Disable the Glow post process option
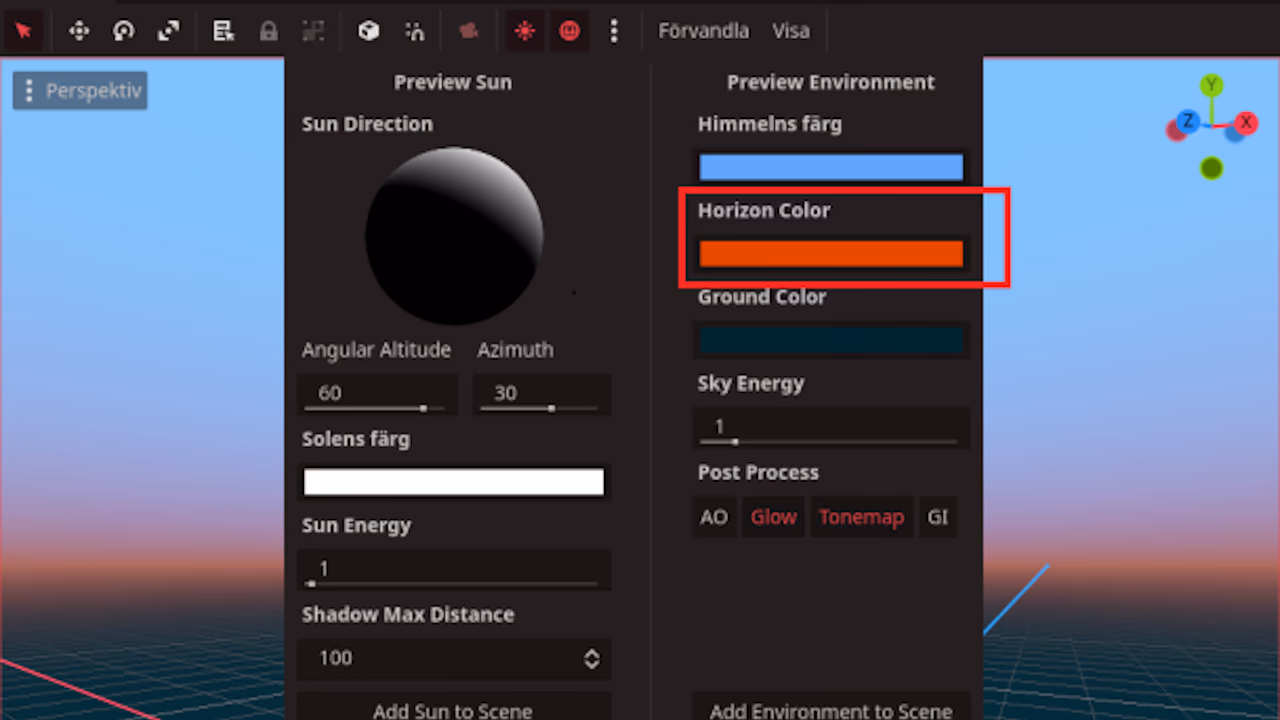 pyautogui.click(x=773, y=517)
